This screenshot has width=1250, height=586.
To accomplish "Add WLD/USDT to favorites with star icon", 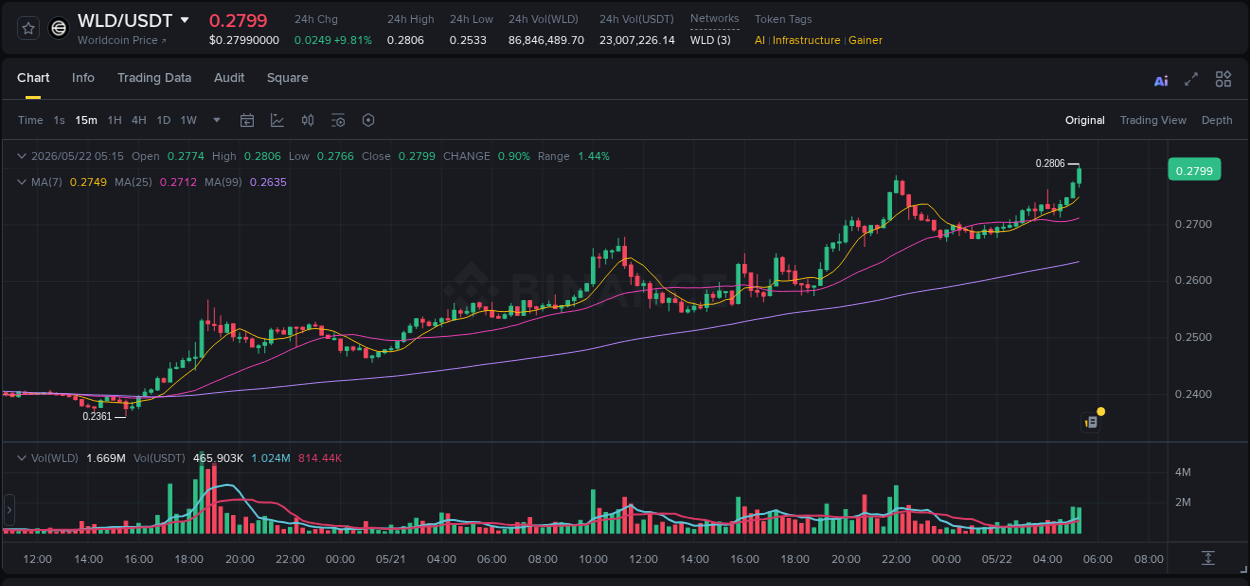I will coord(29,28).
